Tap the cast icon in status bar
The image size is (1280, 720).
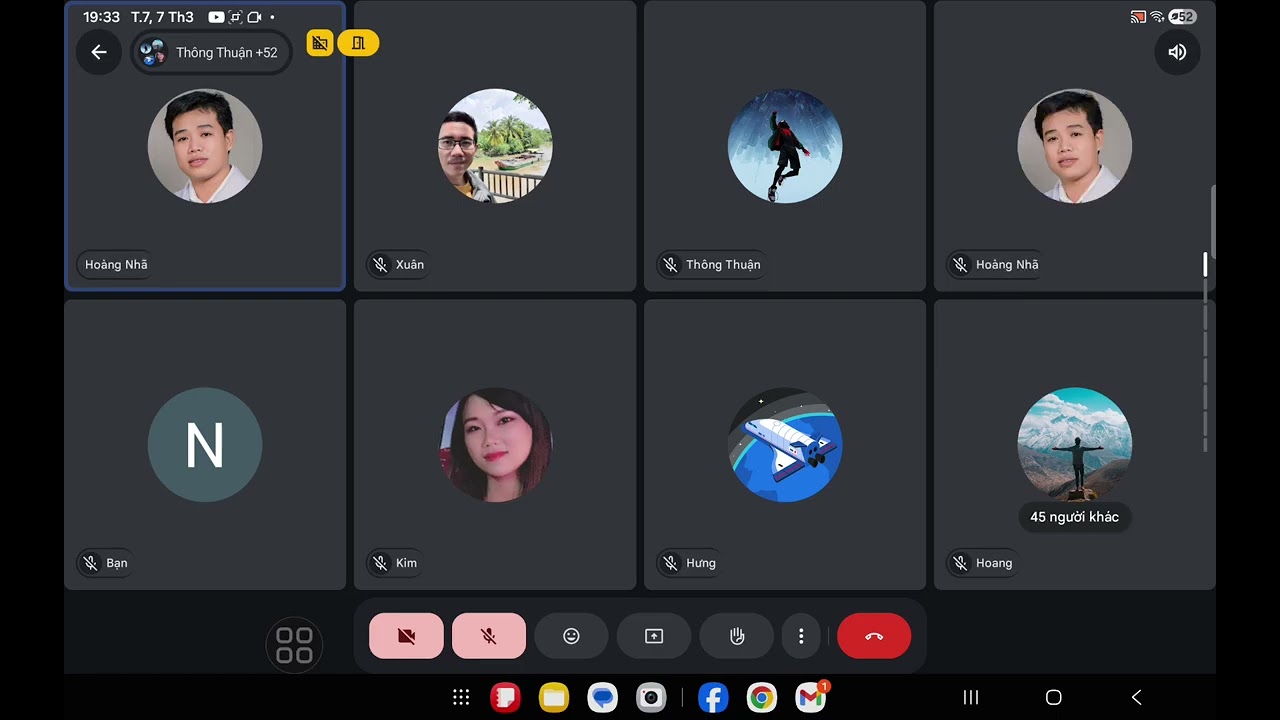(1138, 16)
